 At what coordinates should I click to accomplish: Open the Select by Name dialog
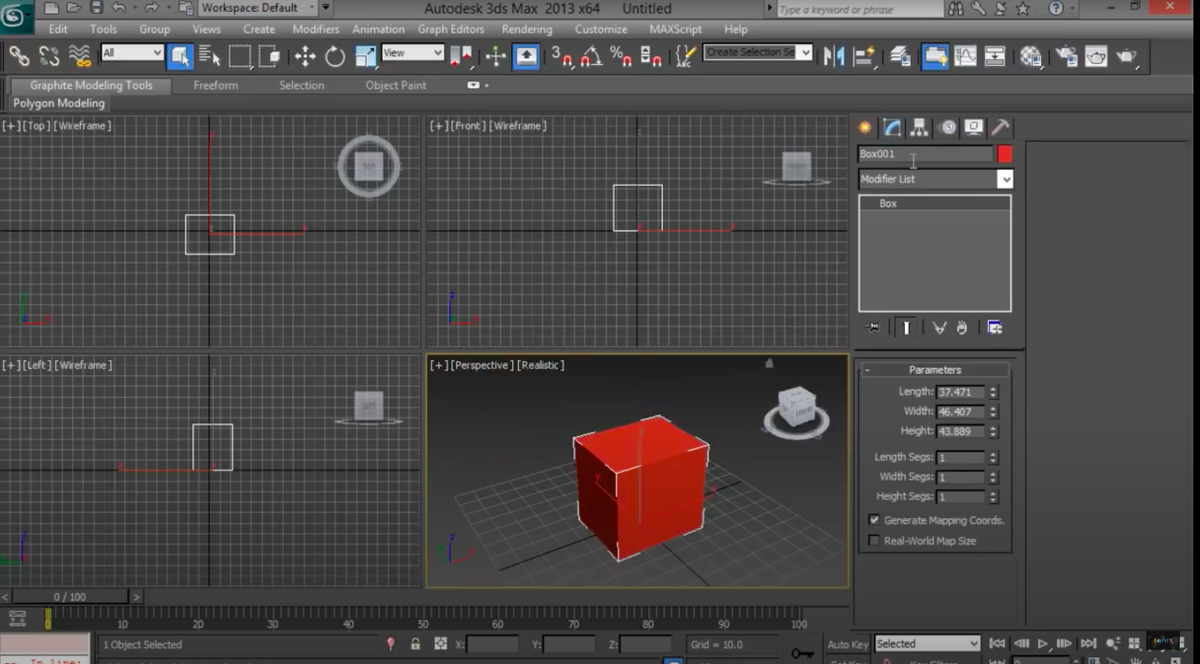[x=210, y=56]
